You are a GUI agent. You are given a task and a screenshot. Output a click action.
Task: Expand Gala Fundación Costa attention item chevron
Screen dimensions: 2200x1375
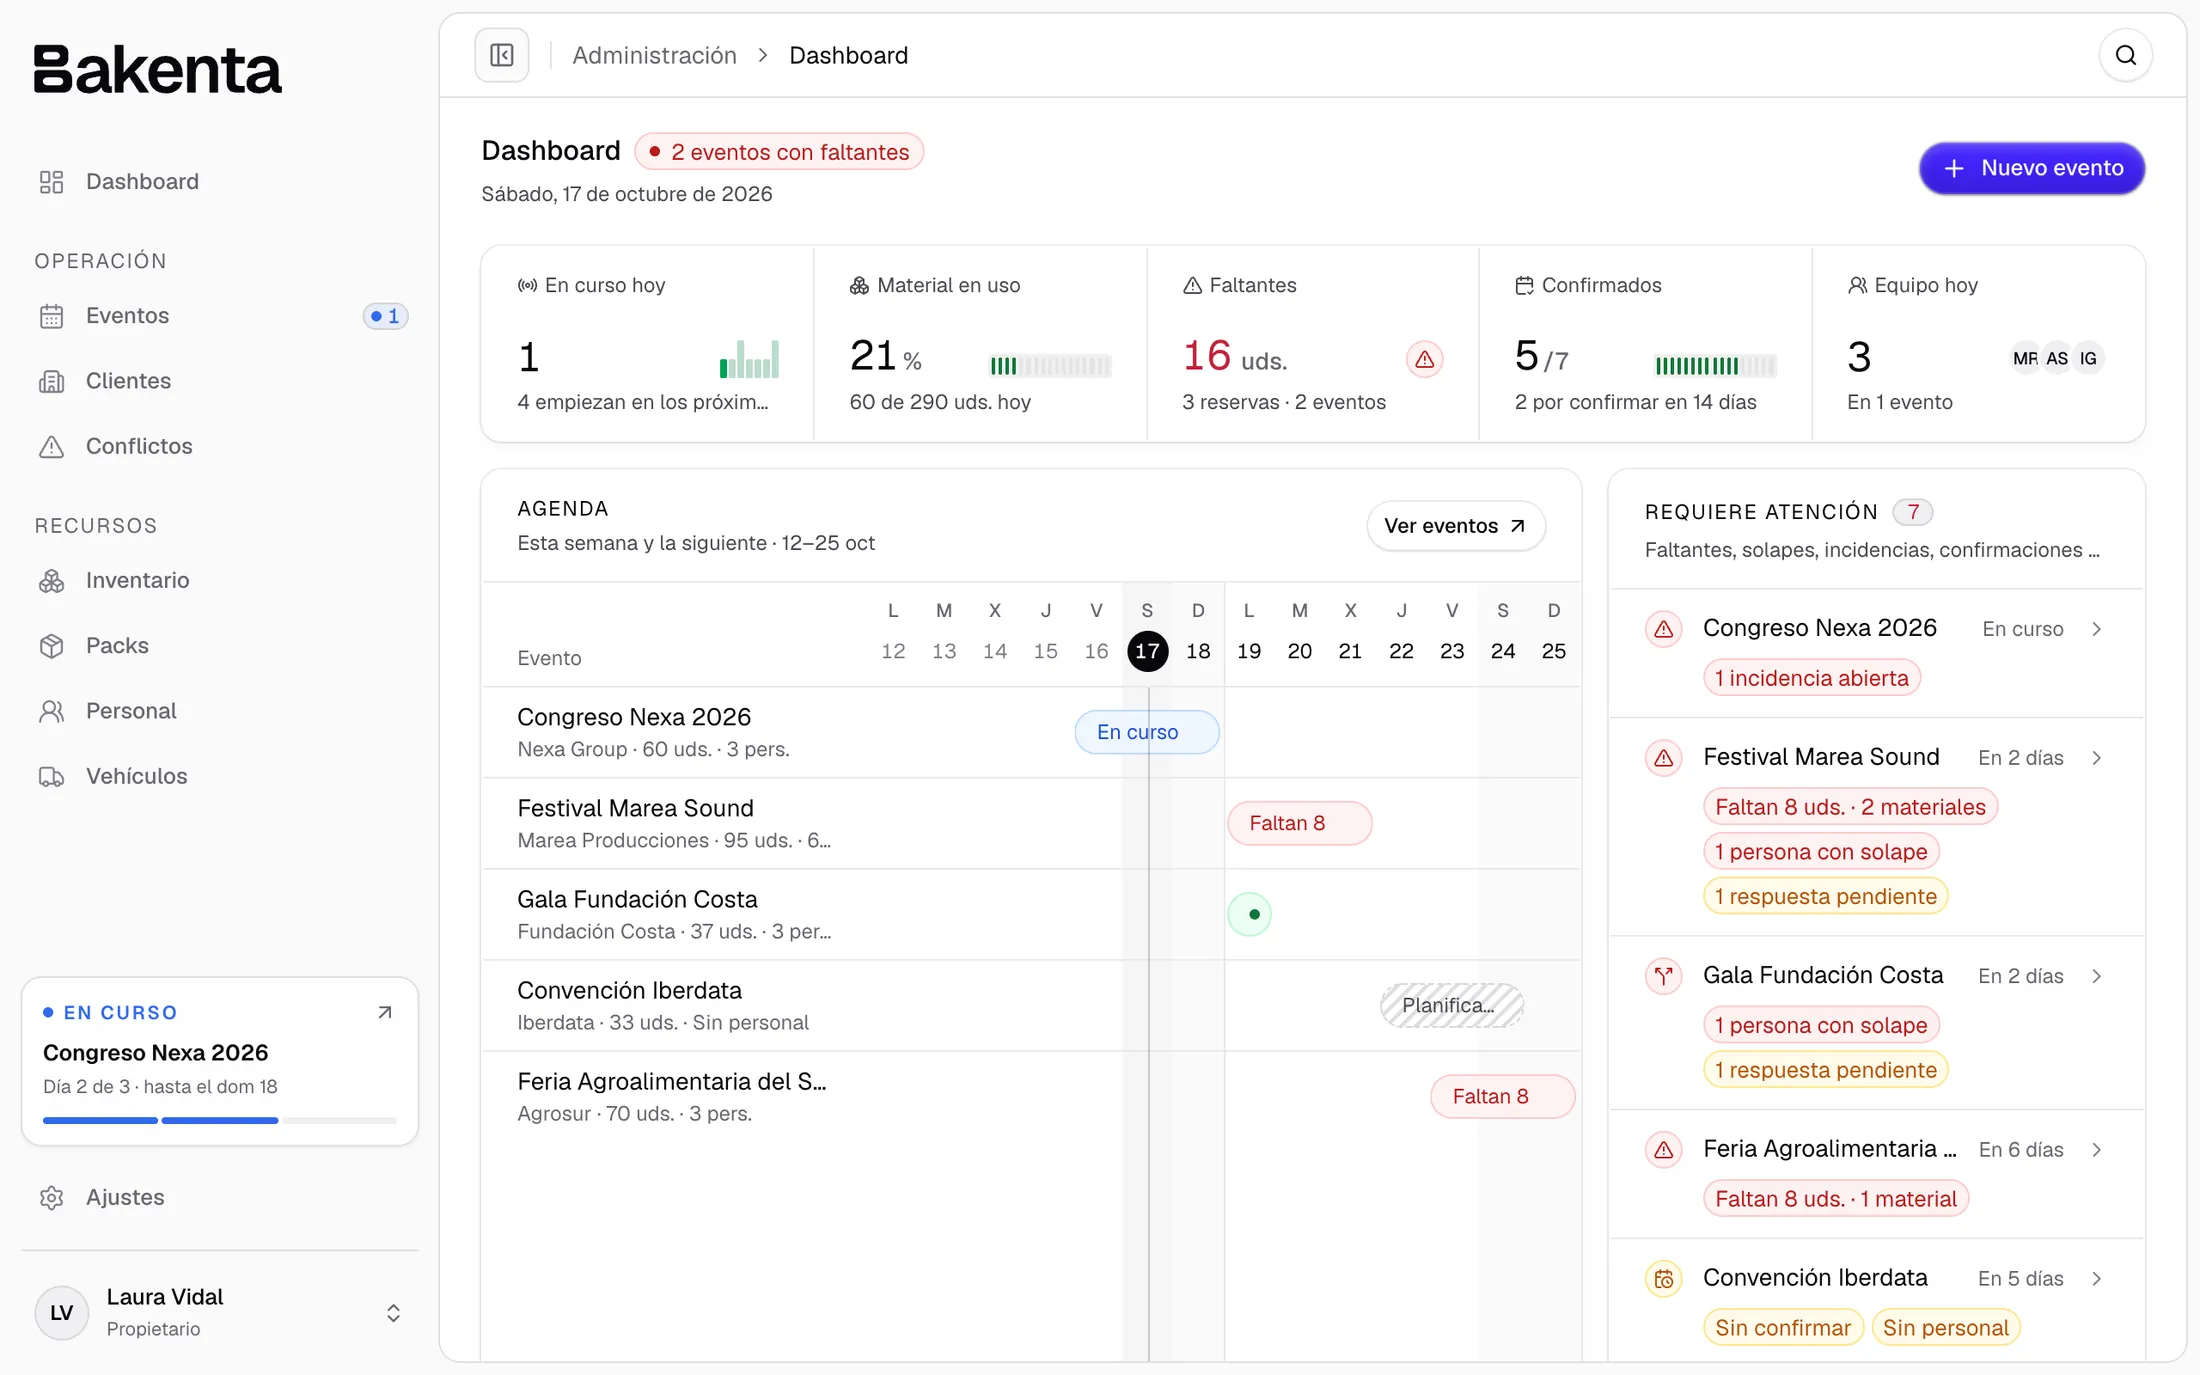pyautogui.click(x=2097, y=976)
